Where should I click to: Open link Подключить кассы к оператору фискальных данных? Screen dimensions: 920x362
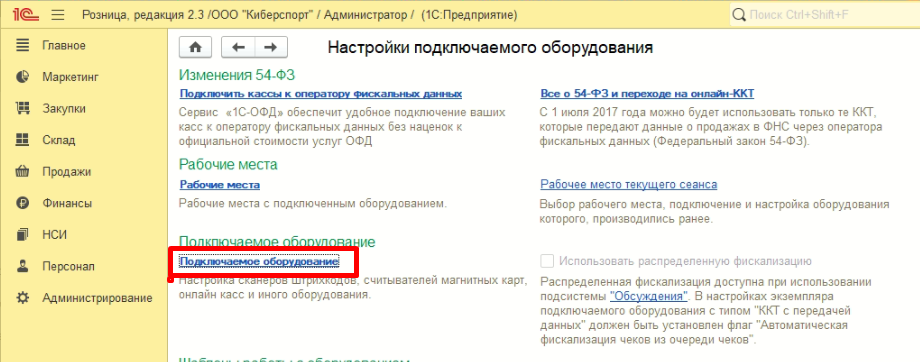[x=321, y=94]
